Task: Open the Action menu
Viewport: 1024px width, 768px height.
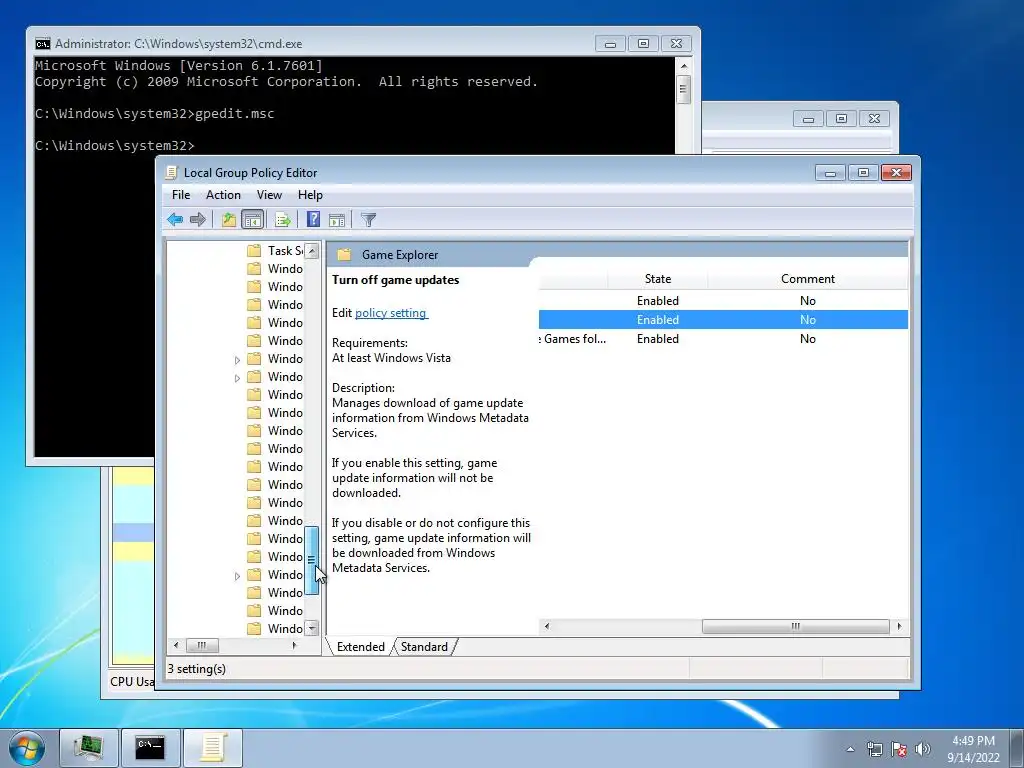Action: click(223, 195)
